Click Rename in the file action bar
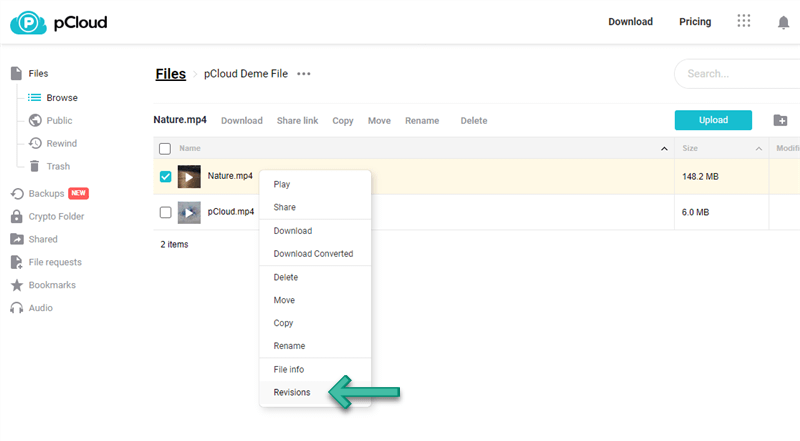800x441 pixels. pos(422,121)
